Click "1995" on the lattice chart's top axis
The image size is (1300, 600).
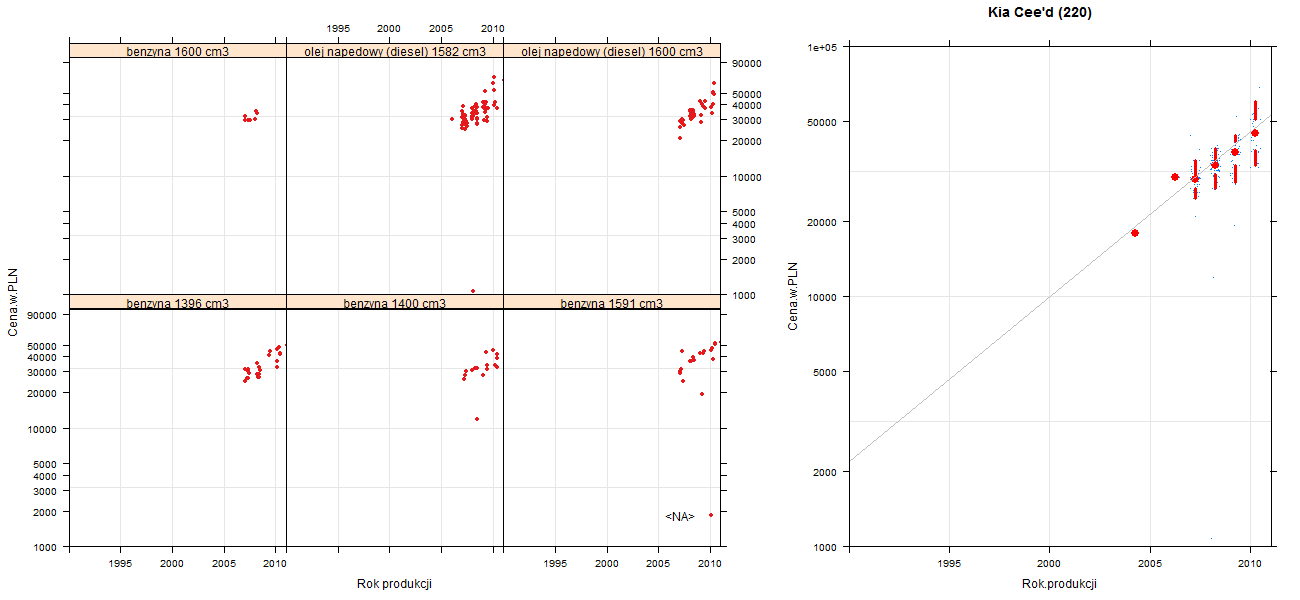pyautogui.click(x=338, y=28)
